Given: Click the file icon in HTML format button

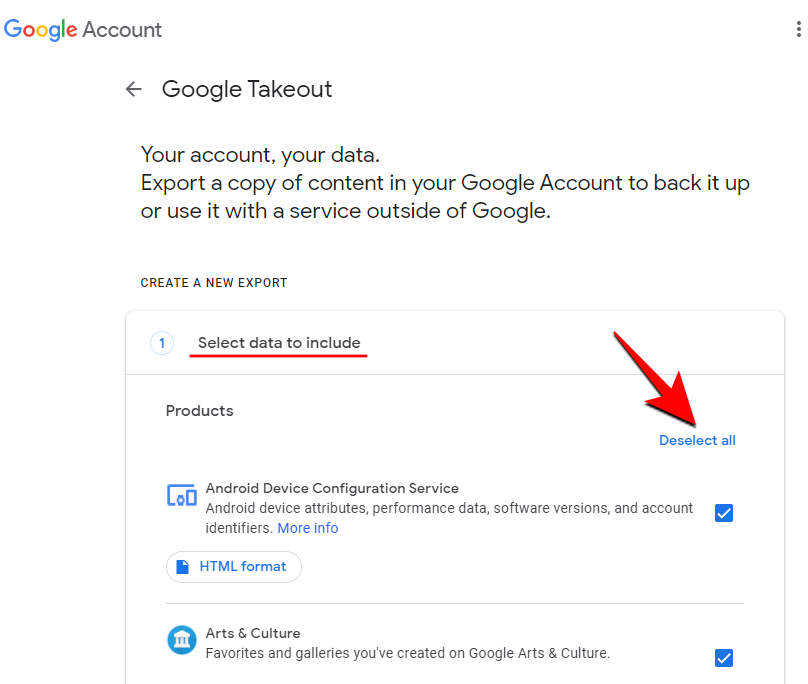Looking at the screenshot, I should coord(183,567).
